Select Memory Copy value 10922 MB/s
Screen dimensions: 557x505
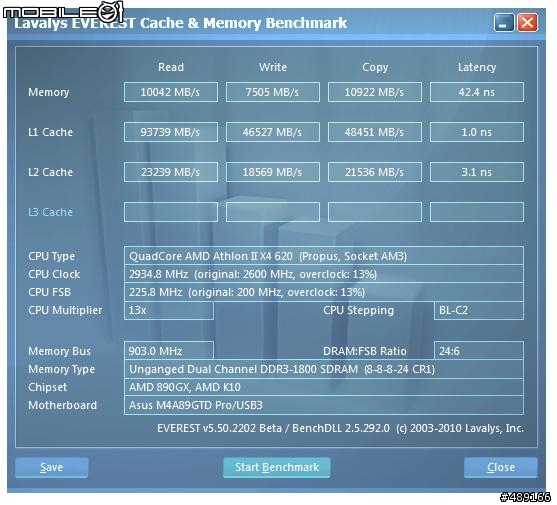click(x=375, y=92)
